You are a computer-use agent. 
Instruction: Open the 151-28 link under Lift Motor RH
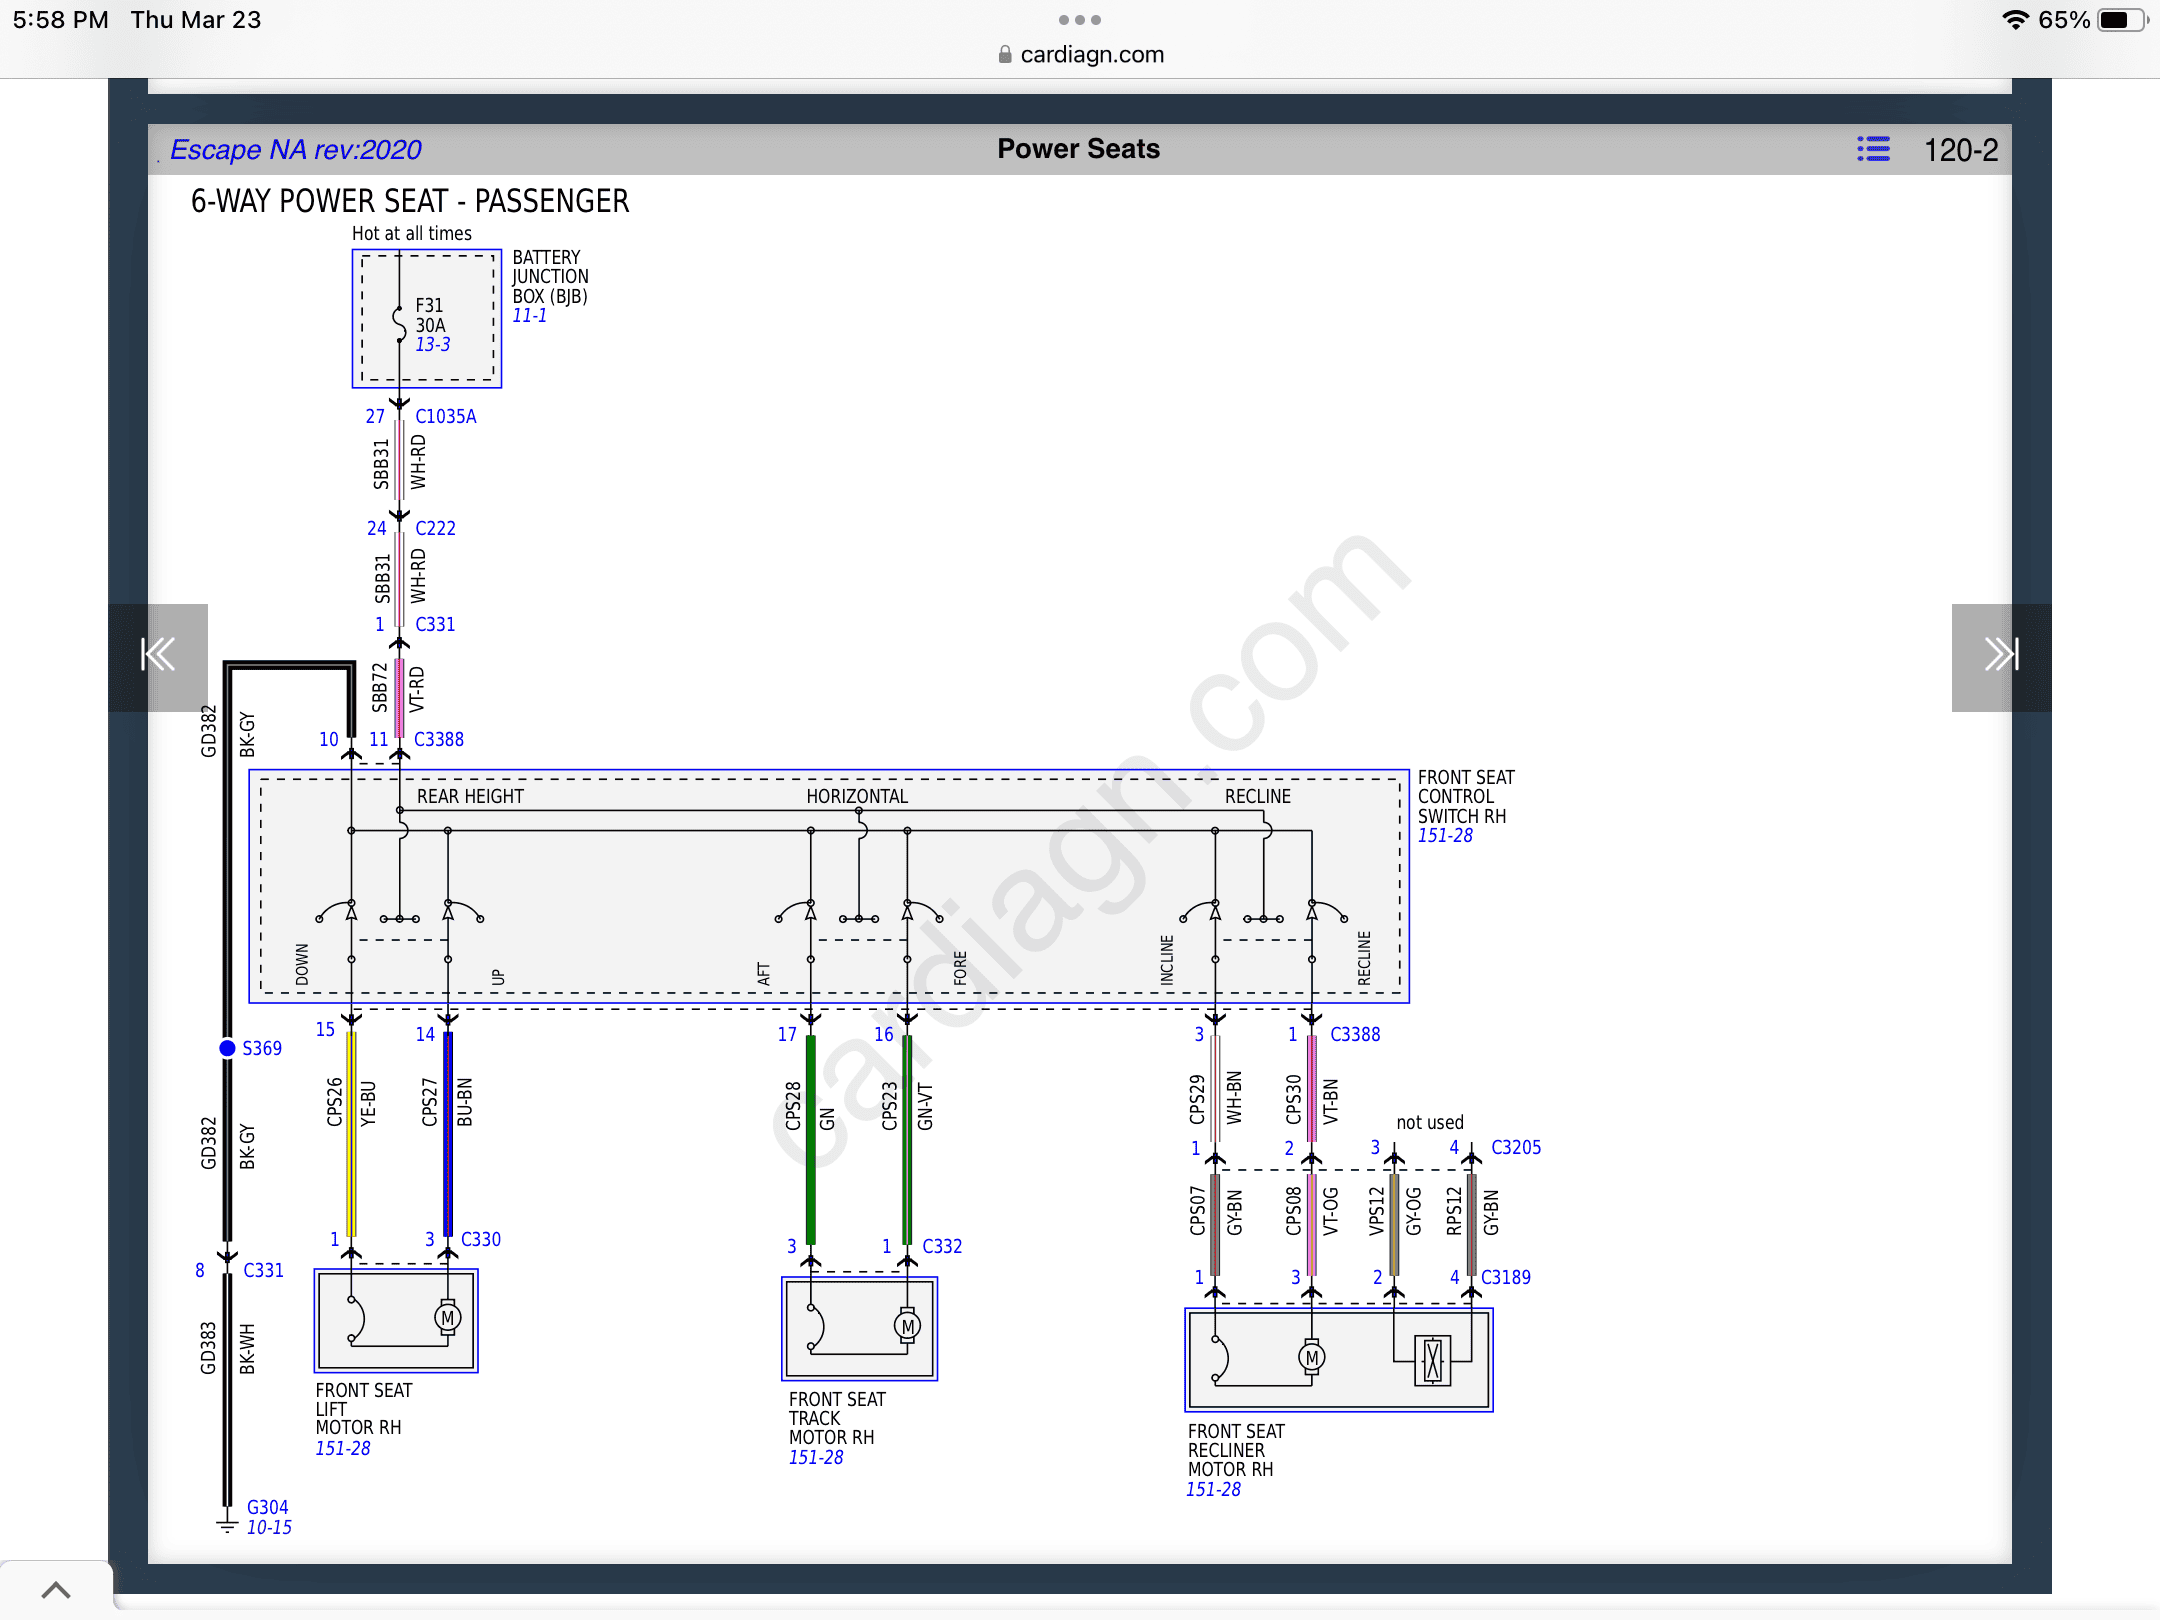pos(343,1449)
